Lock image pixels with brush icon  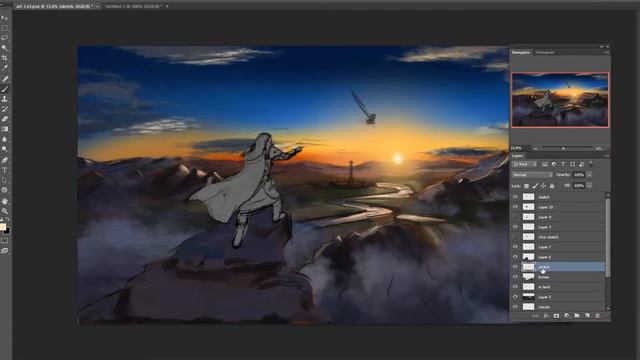tap(535, 186)
